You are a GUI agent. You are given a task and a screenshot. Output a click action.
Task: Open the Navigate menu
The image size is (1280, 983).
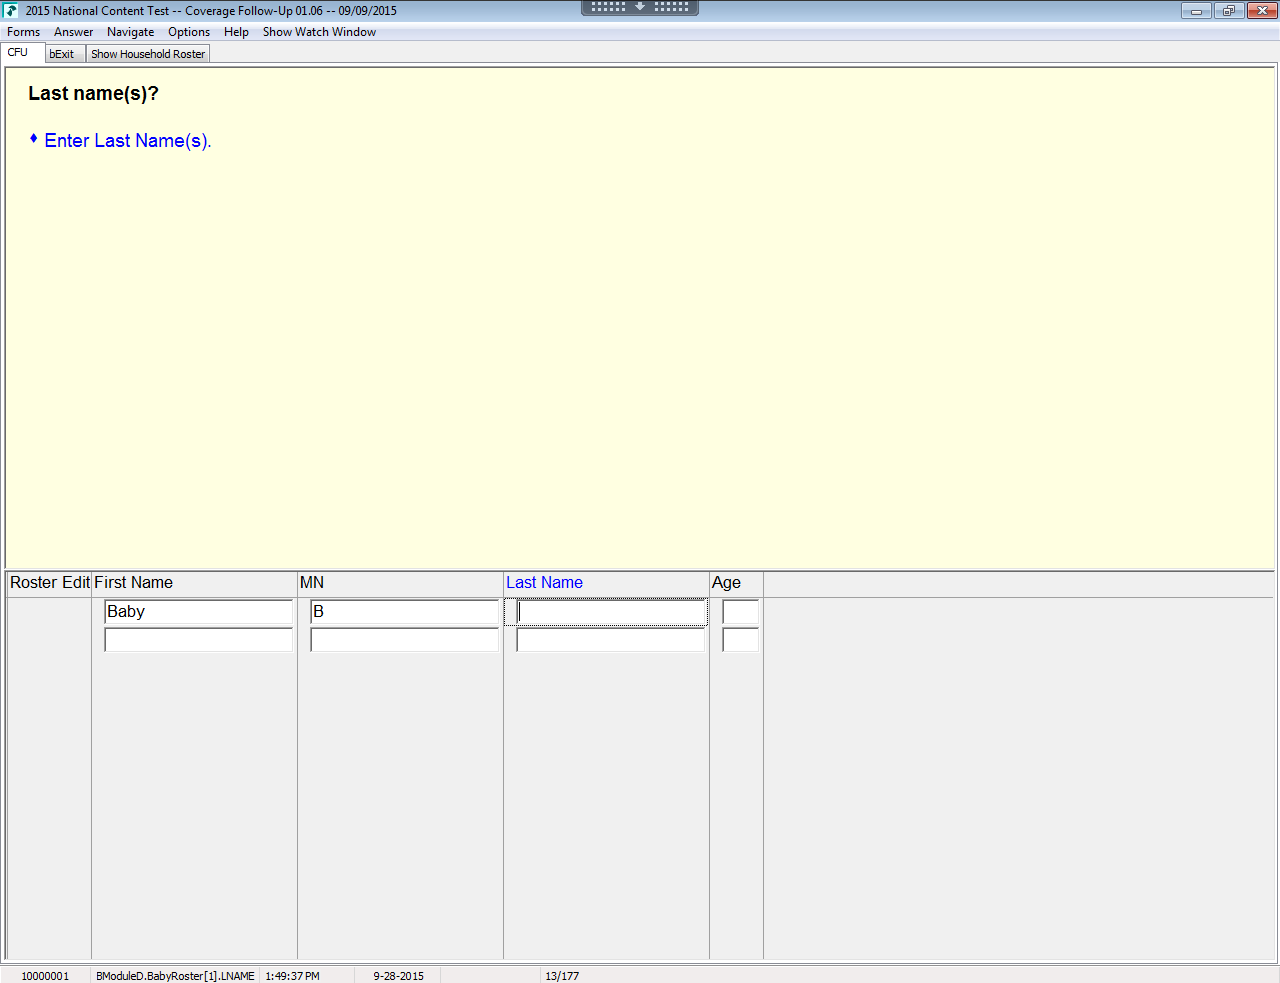click(x=131, y=32)
